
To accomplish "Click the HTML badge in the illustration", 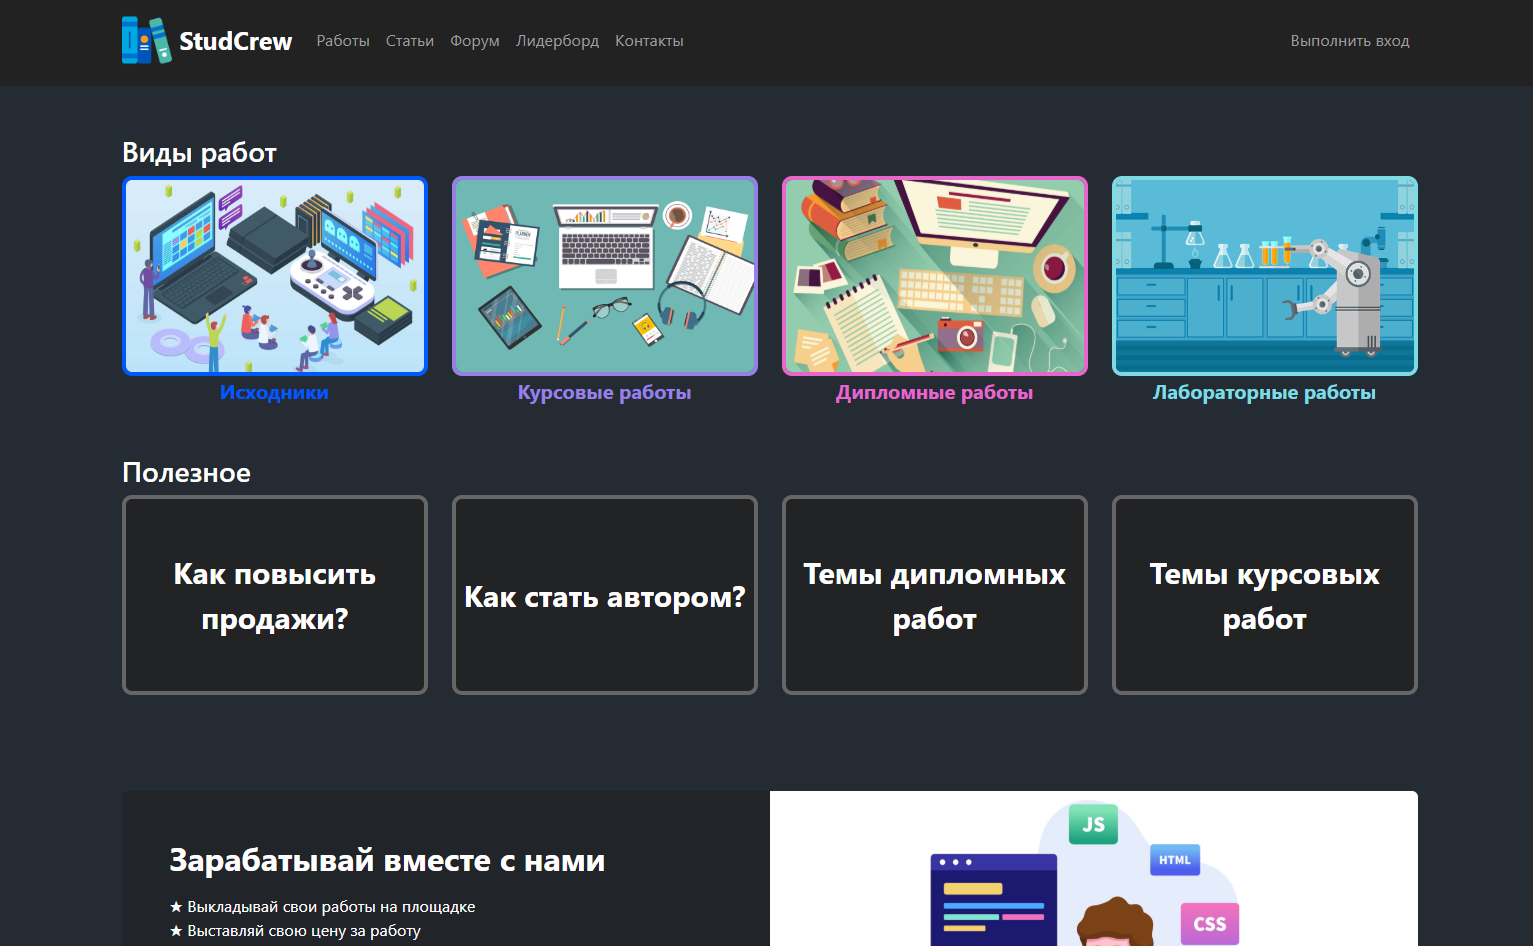I will (x=1173, y=859).
